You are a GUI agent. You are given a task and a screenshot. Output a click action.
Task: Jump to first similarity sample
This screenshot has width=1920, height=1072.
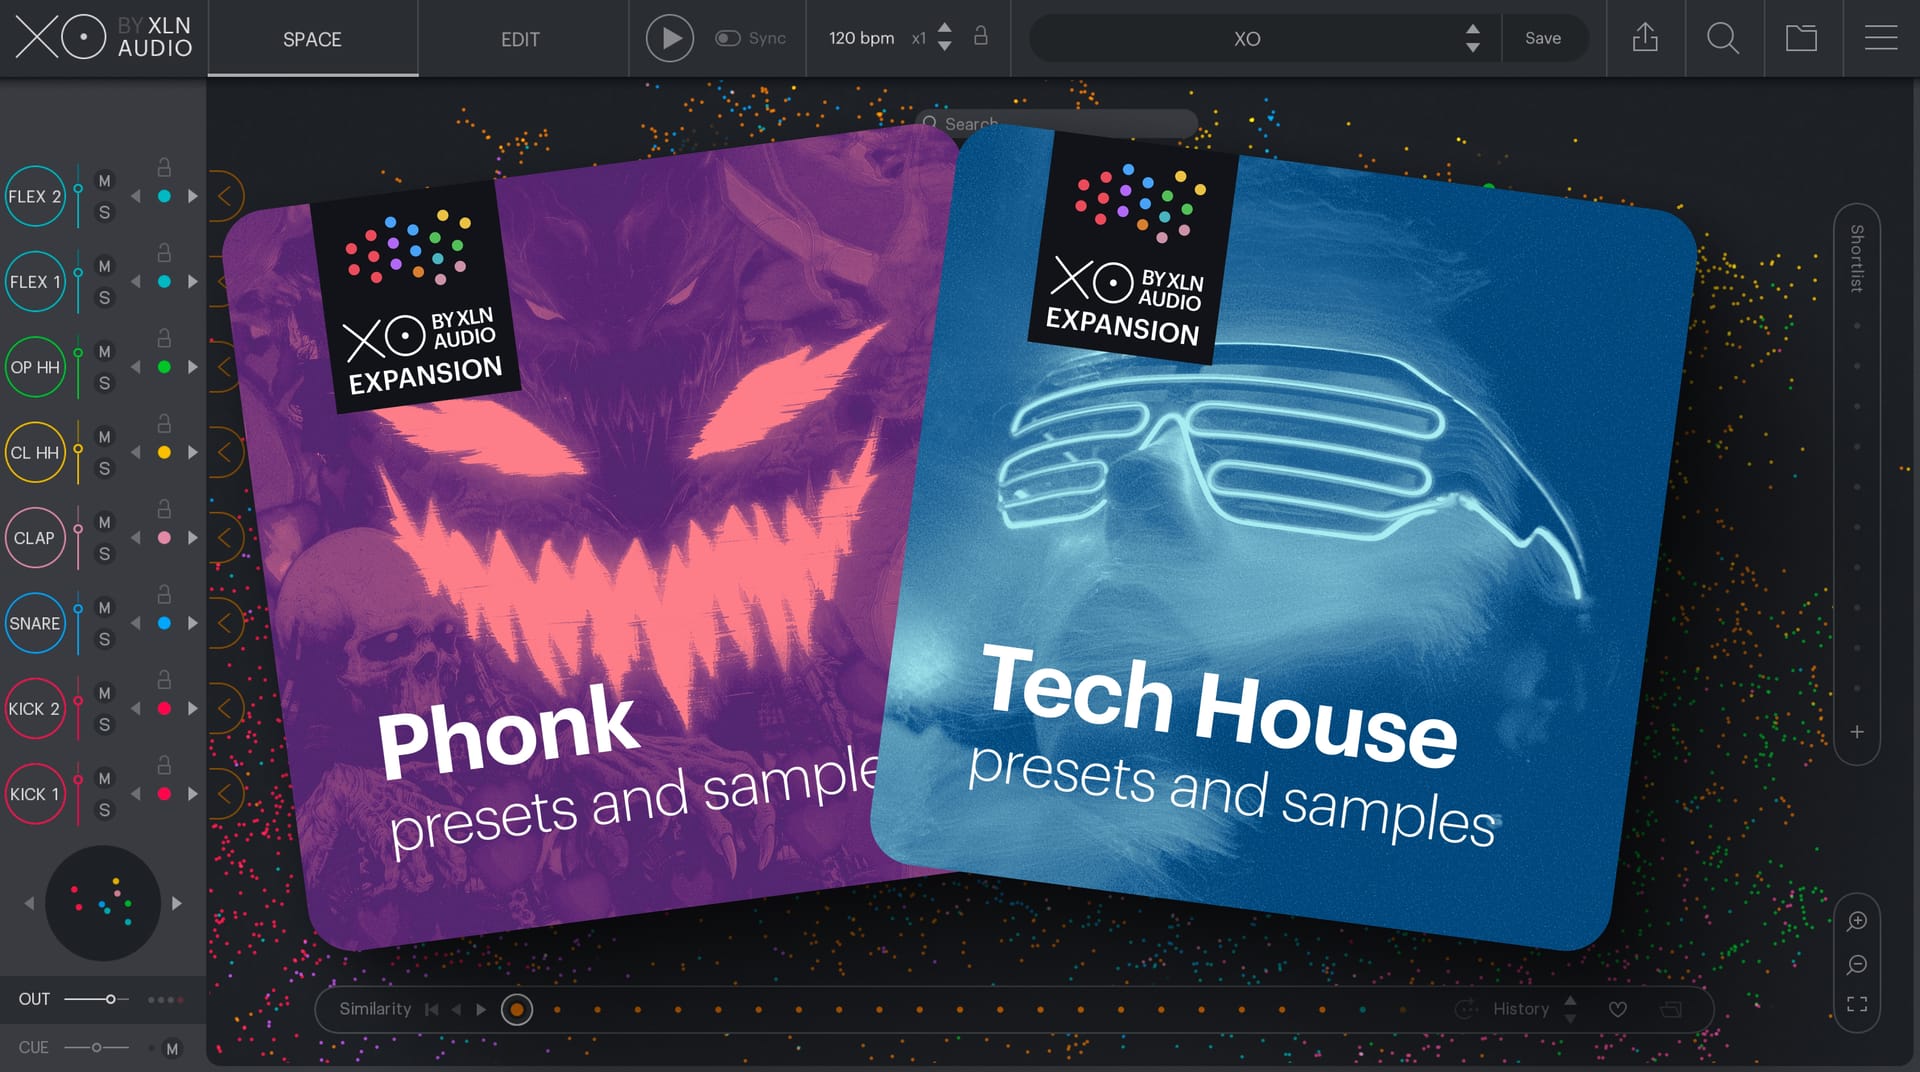click(432, 1010)
